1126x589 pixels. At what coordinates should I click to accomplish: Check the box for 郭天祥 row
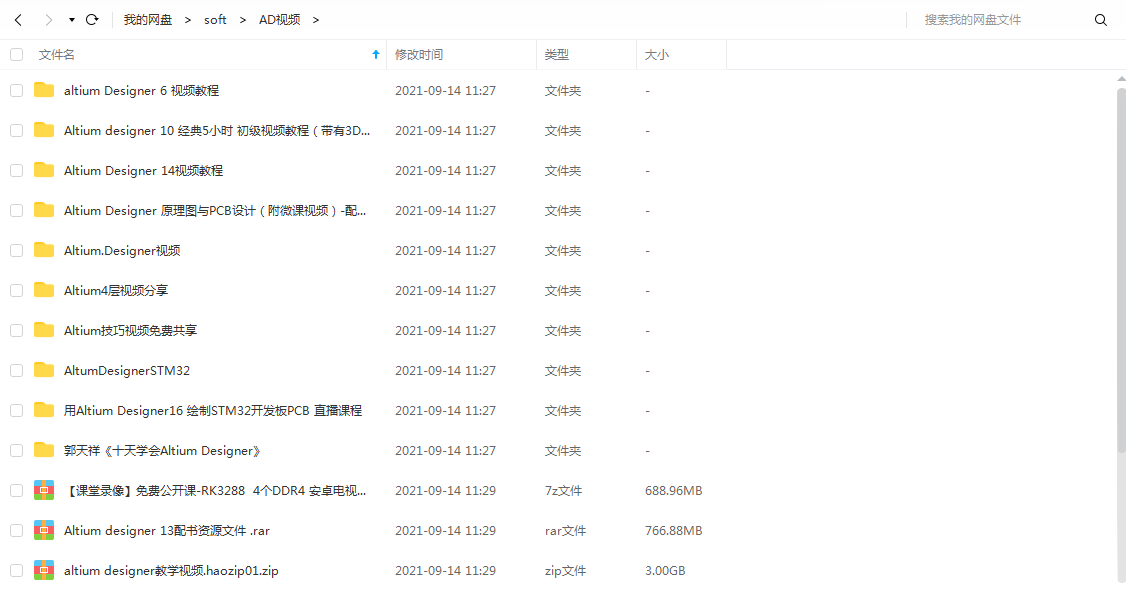point(17,450)
